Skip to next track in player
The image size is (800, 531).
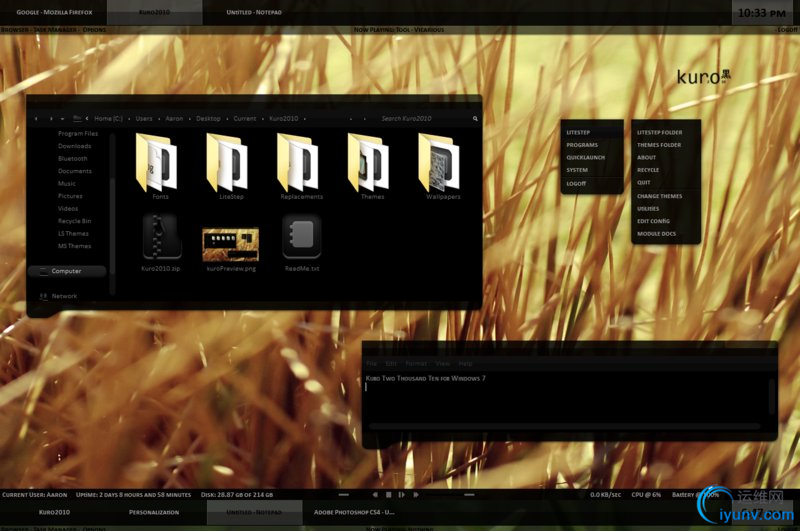pos(416,495)
